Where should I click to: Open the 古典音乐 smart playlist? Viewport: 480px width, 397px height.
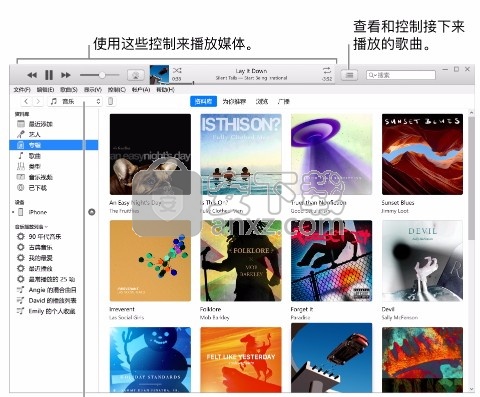[53, 247]
